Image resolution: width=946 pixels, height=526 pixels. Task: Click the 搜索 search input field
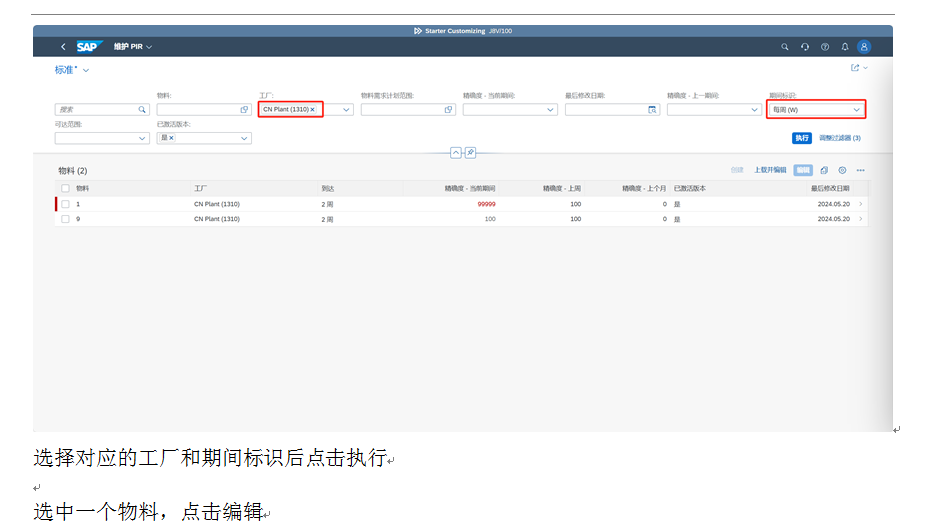pyautogui.click(x=95, y=109)
